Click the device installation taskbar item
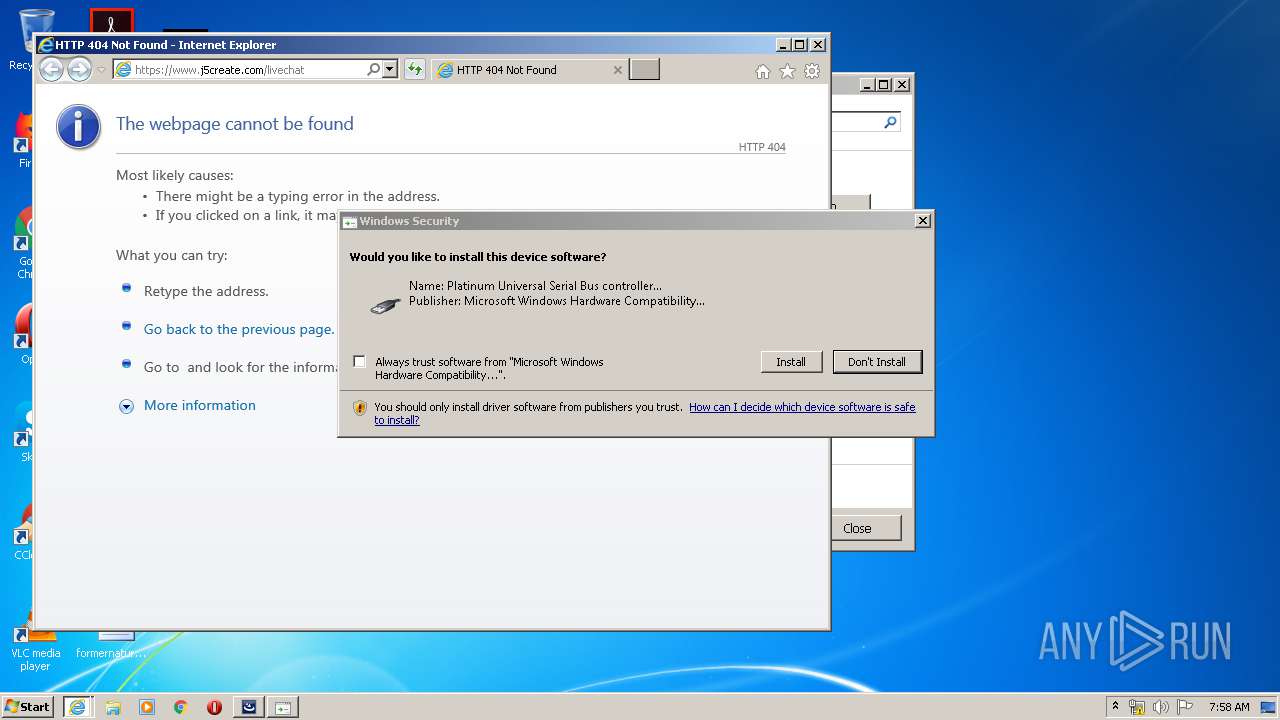 (x=283, y=707)
